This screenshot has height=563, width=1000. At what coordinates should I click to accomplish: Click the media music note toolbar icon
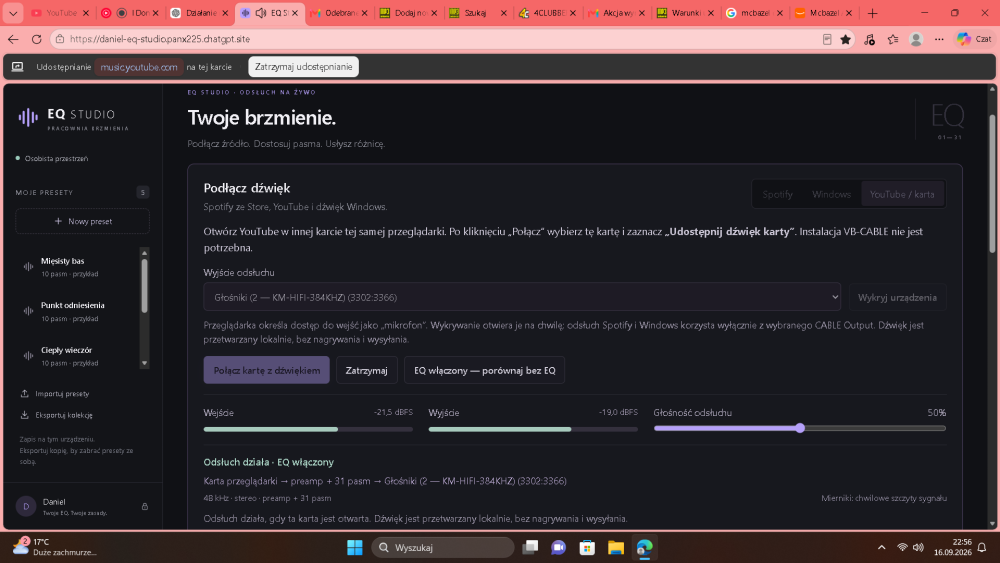[x=869, y=39]
